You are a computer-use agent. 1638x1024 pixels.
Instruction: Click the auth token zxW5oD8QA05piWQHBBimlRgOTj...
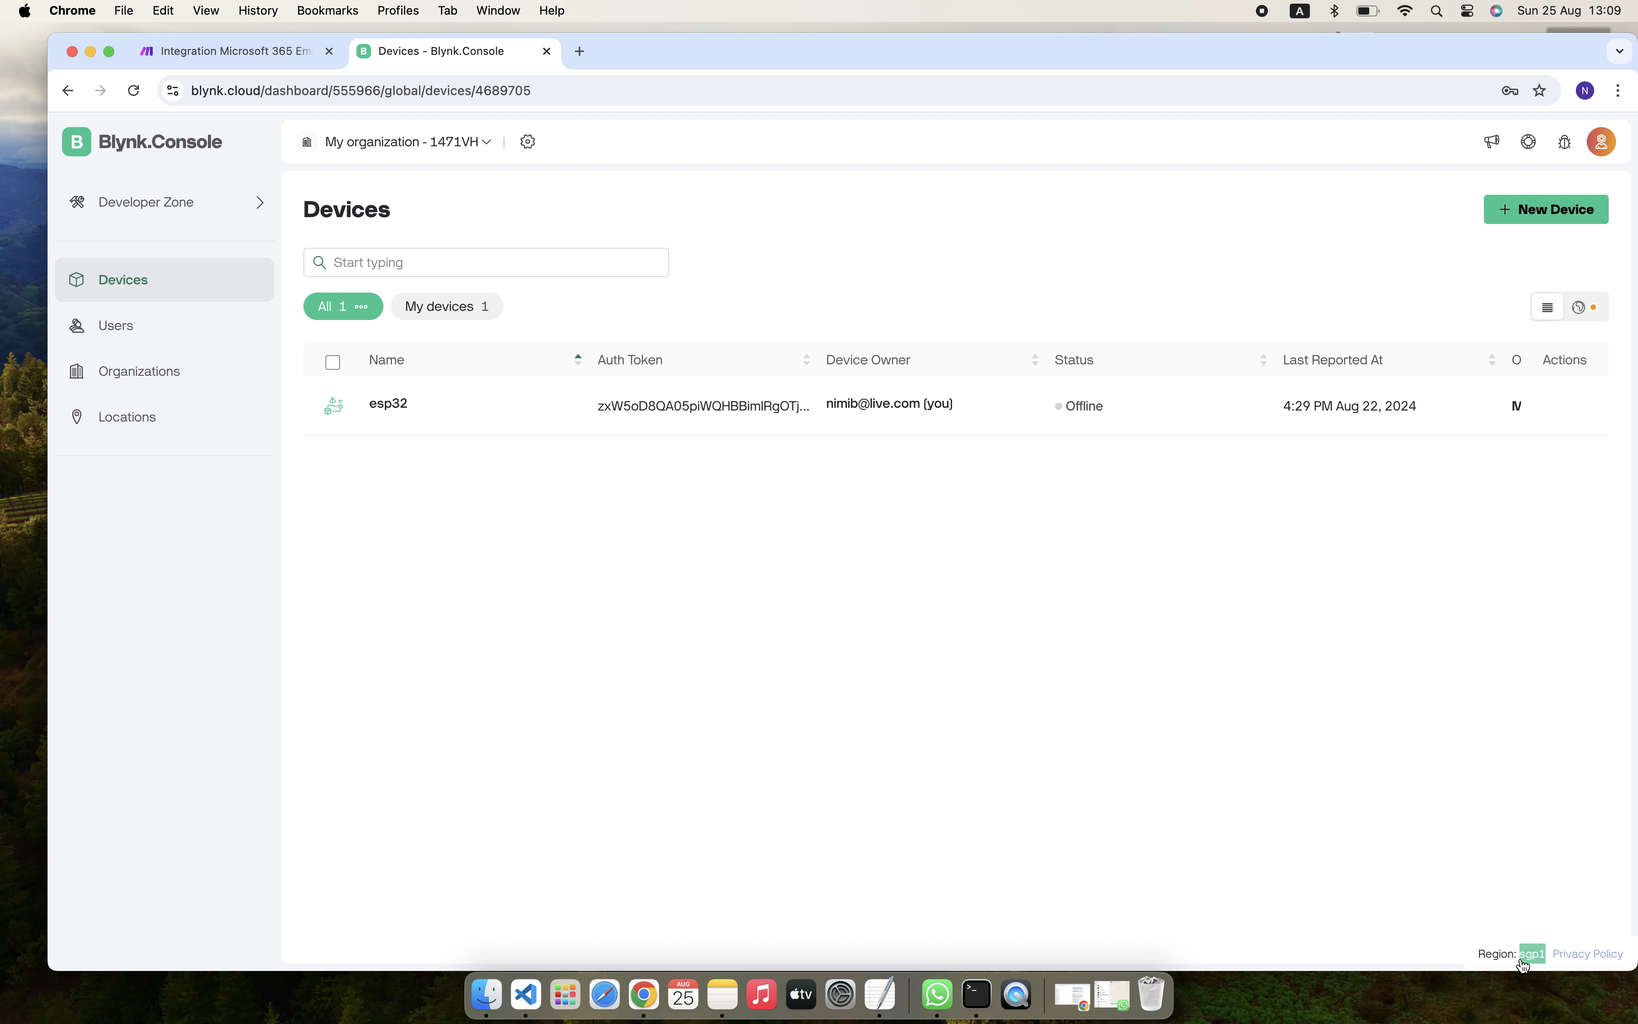(703, 406)
